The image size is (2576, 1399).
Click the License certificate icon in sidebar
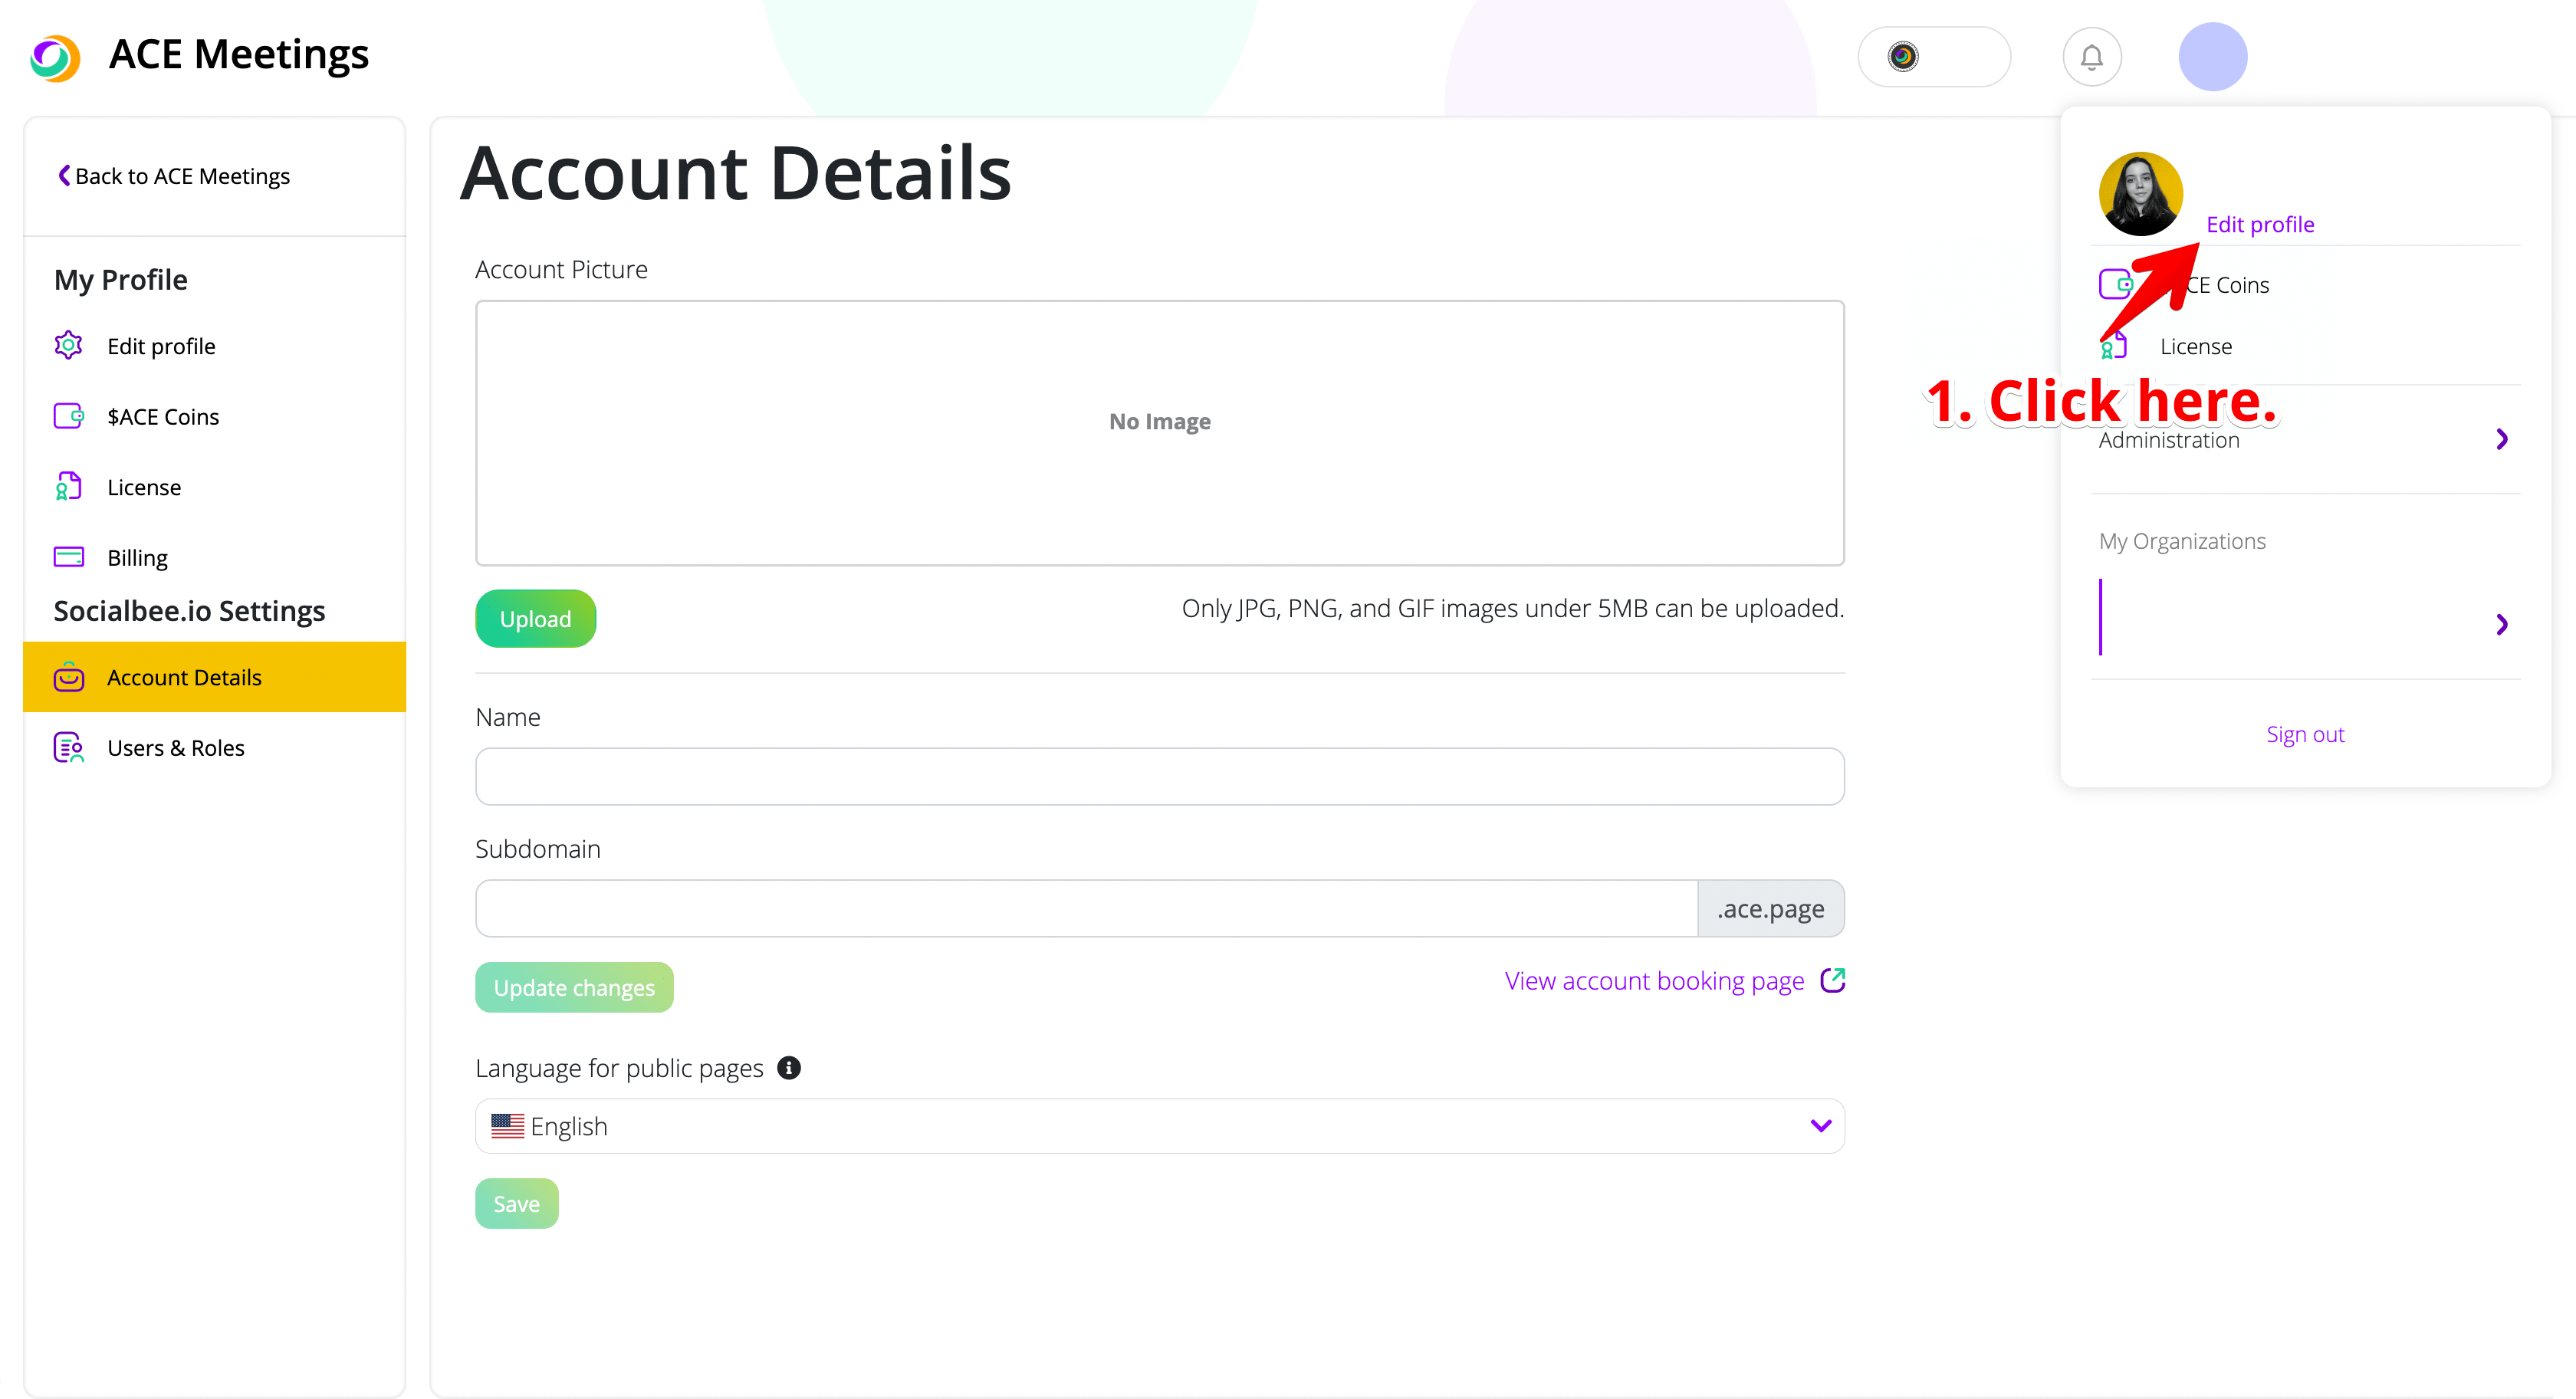pyautogui.click(x=68, y=487)
